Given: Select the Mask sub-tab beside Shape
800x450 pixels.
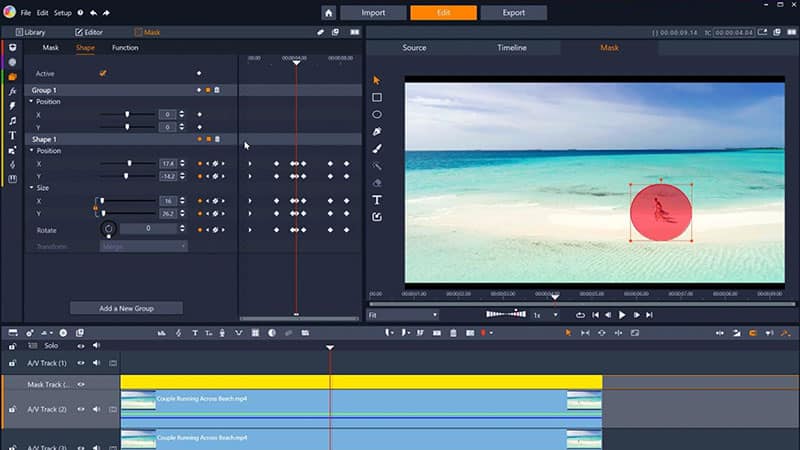Looking at the screenshot, I should tap(51, 47).
